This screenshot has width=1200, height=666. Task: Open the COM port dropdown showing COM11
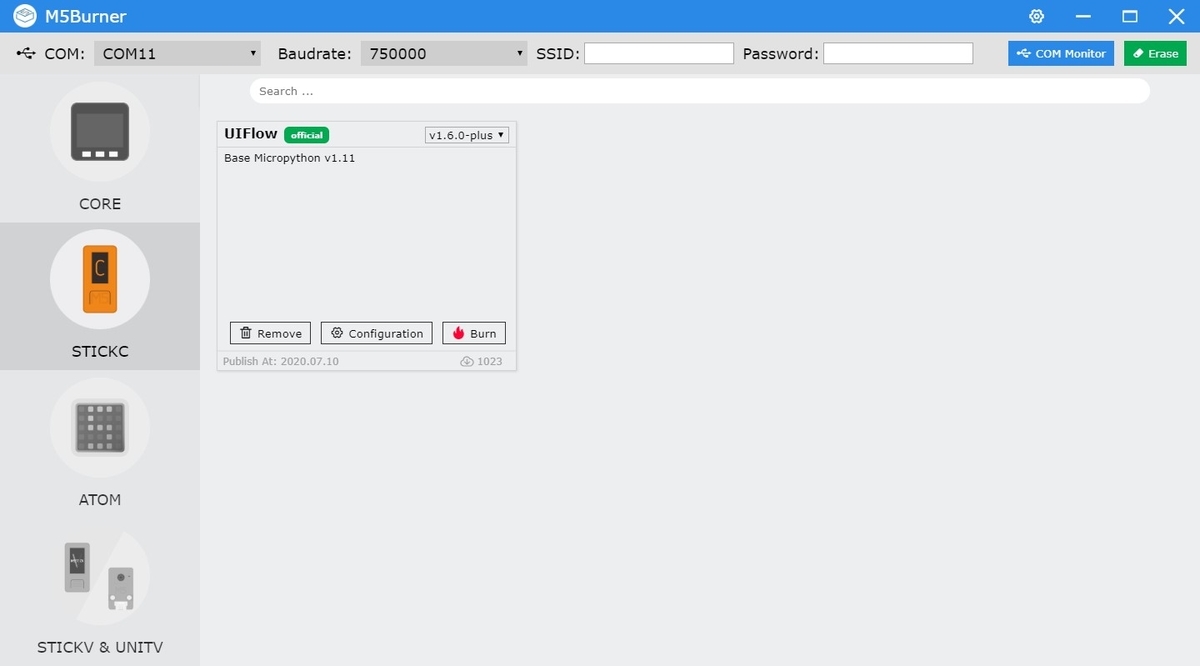pyautogui.click(x=178, y=53)
